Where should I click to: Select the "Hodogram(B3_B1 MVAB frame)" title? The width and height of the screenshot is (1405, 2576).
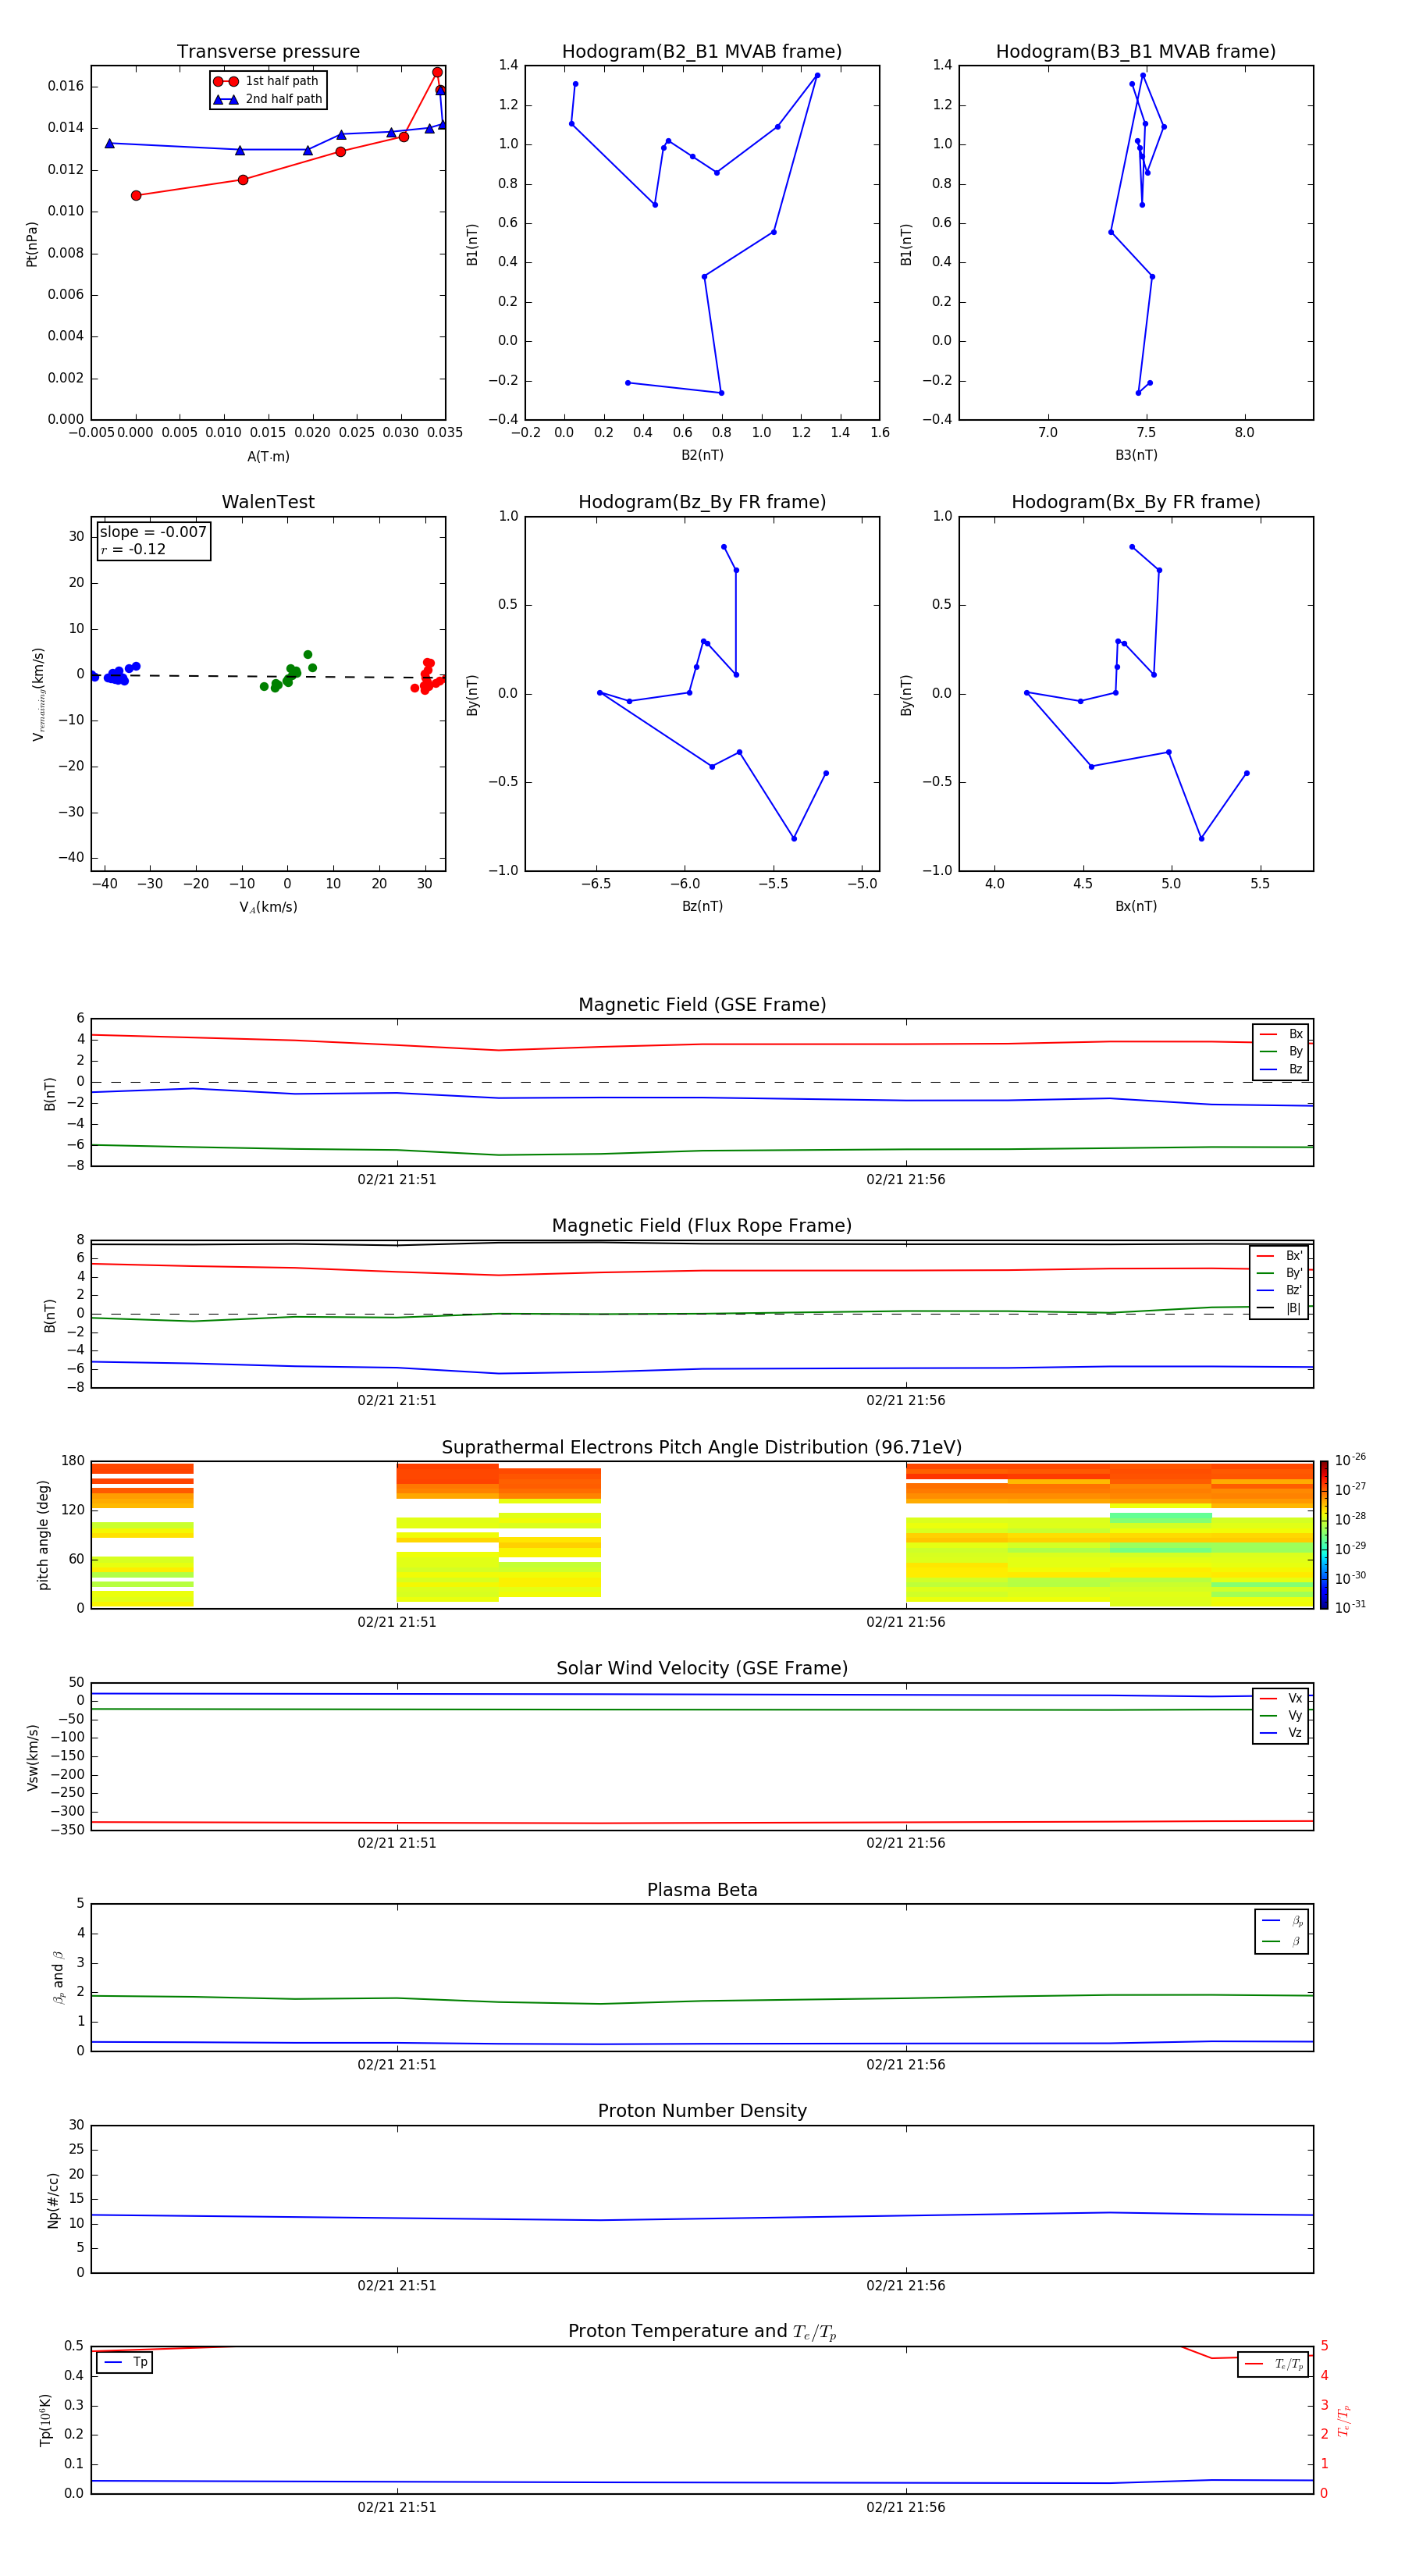1136,52
